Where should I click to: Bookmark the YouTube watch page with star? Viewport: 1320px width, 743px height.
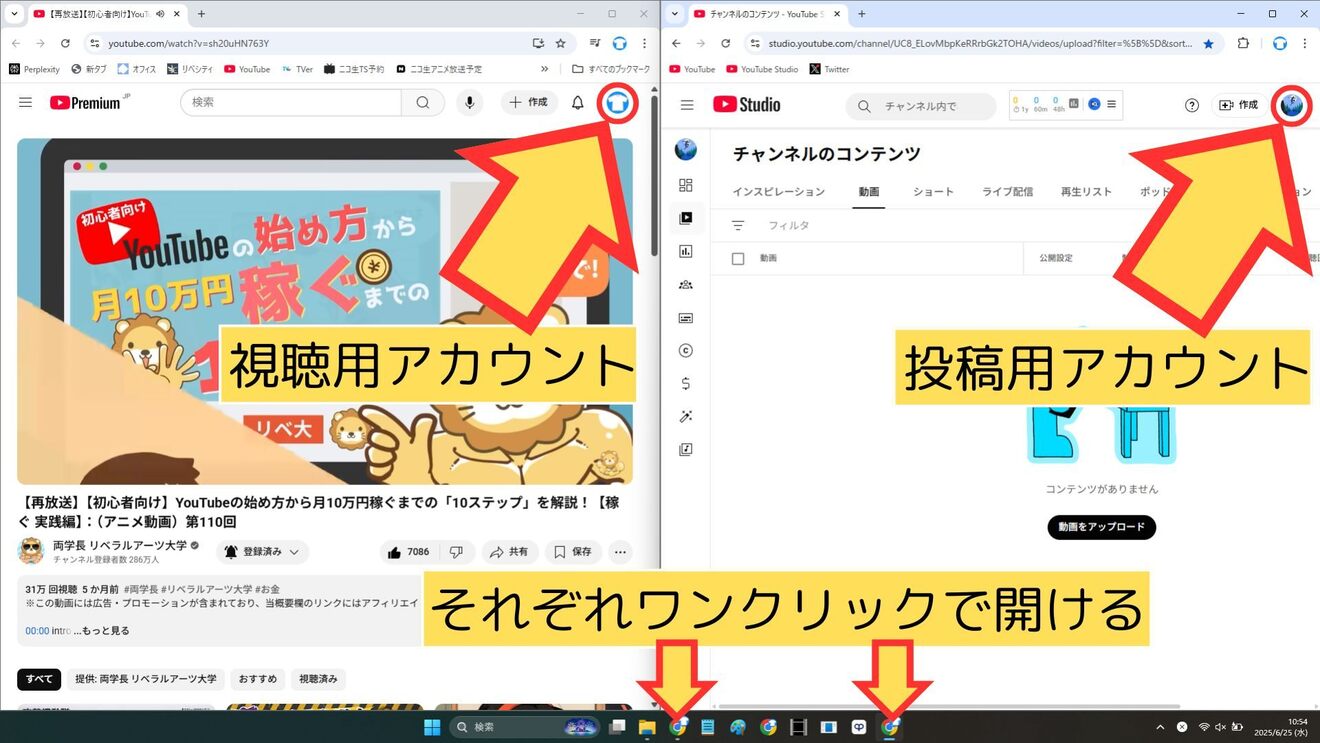(x=560, y=43)
